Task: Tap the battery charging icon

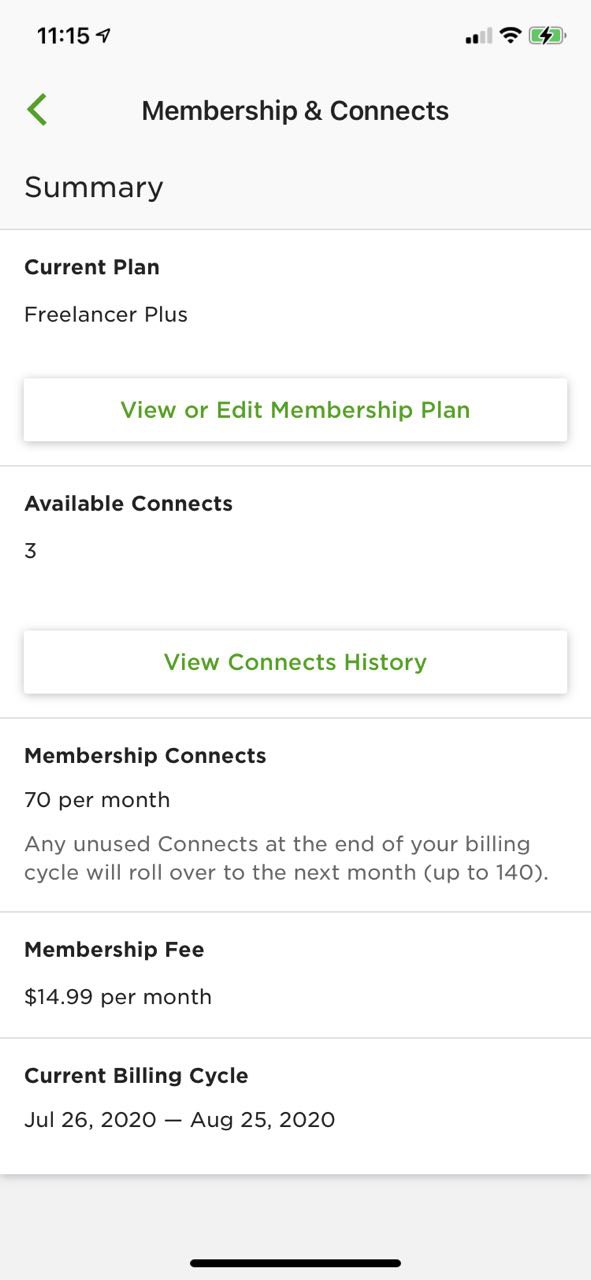Action: point(547,36)
